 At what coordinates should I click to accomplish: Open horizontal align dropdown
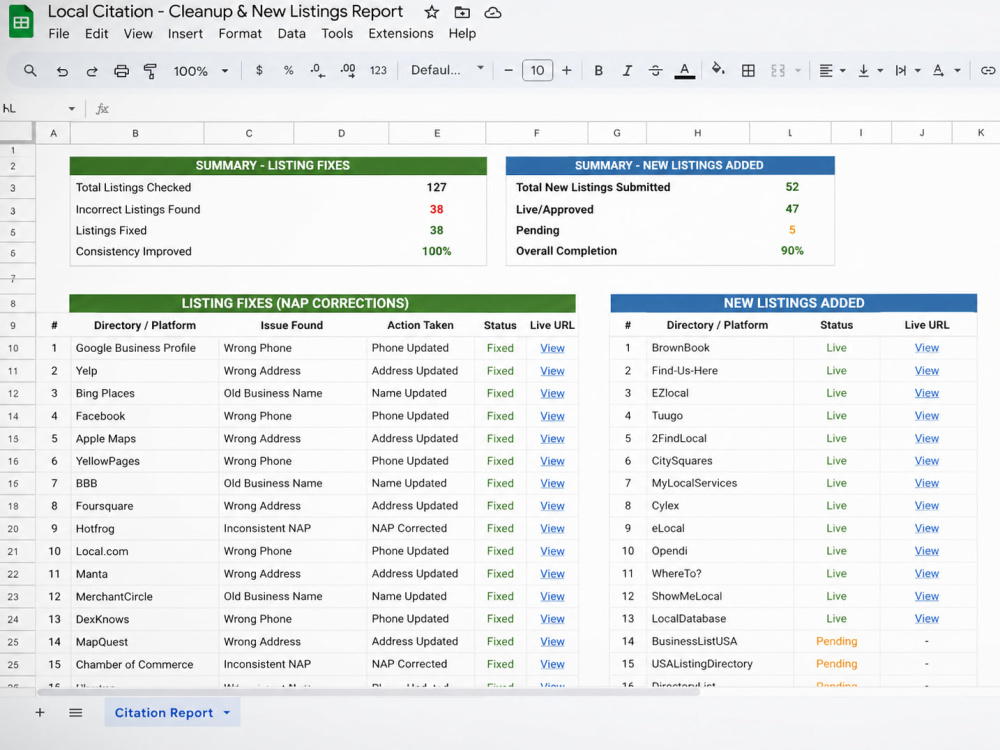(832, 70)
